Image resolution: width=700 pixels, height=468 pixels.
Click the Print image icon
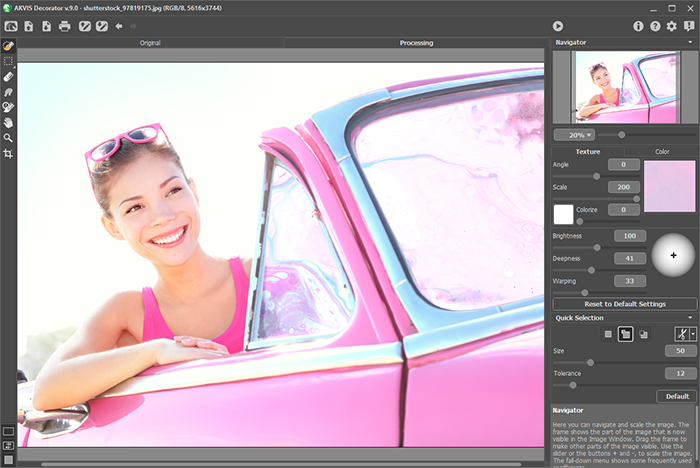click(x=65, y=26)
